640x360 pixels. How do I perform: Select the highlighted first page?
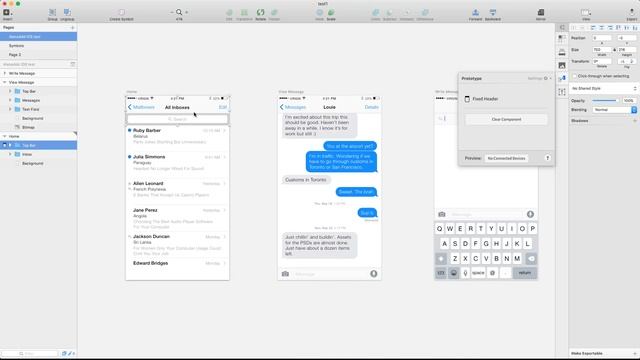click(x=38, y=37)
